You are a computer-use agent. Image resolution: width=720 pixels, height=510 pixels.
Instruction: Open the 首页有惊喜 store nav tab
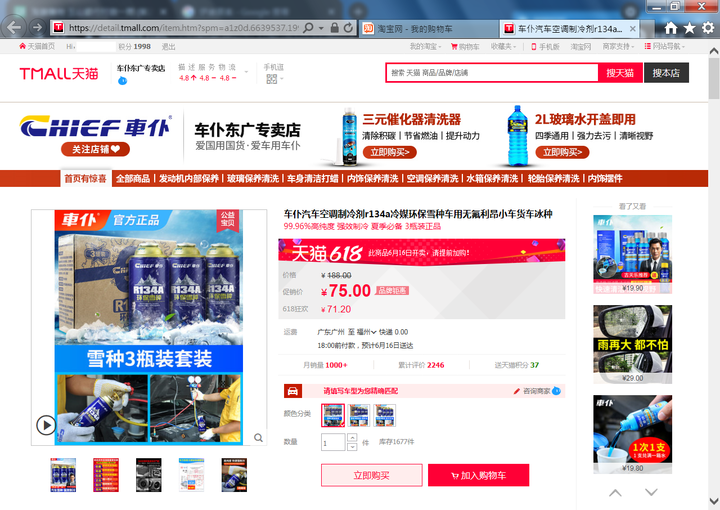[85, 179]
